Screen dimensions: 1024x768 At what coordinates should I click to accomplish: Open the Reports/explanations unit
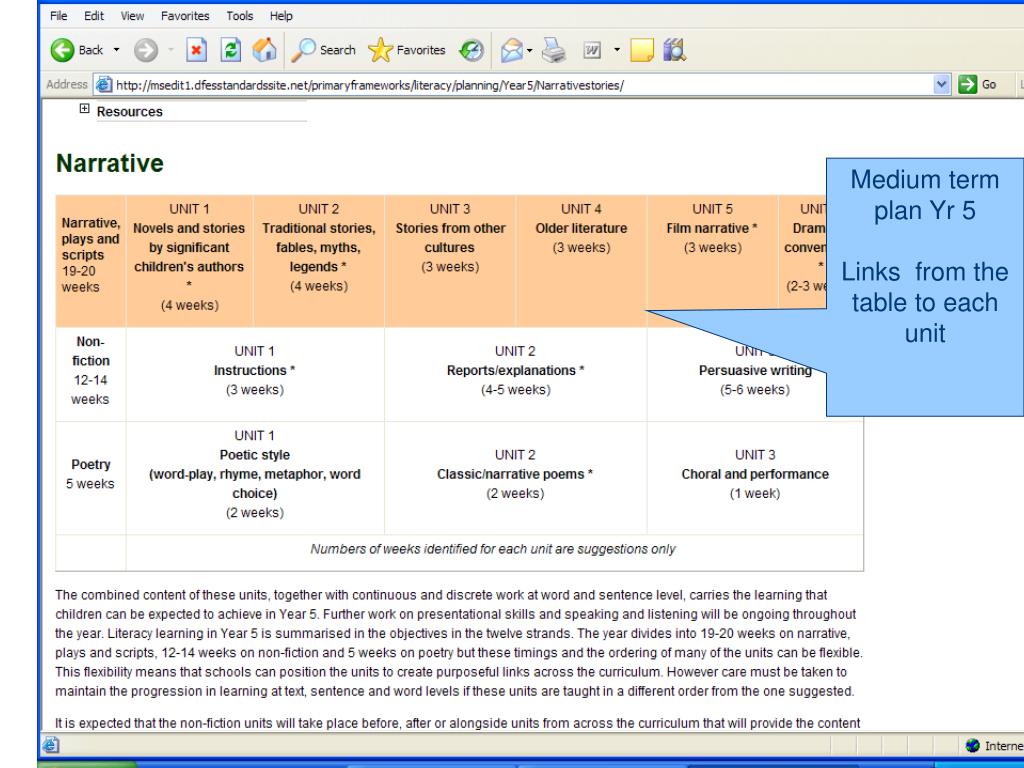pyautogui.click(x=515, y=370)
